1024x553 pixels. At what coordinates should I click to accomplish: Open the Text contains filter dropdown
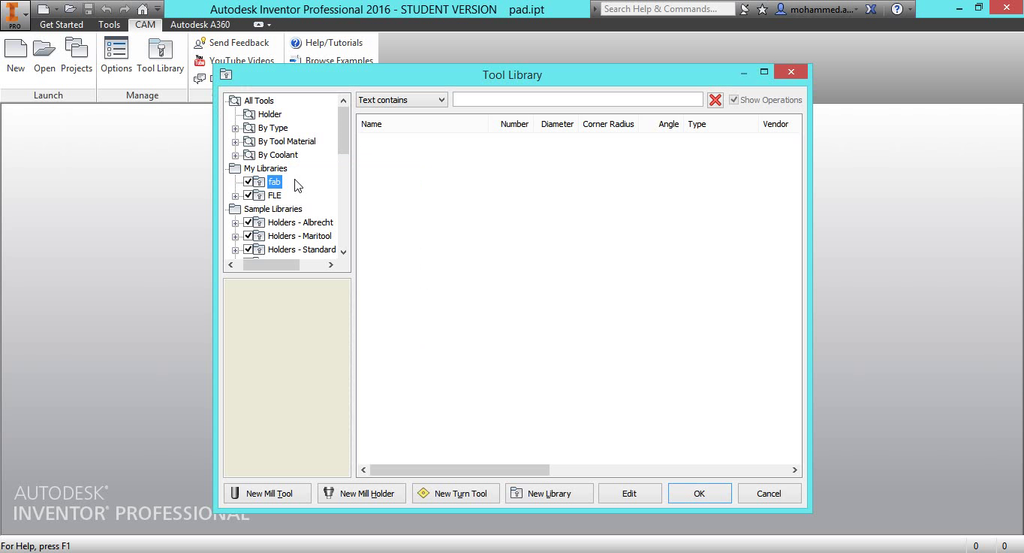point(402,100)
